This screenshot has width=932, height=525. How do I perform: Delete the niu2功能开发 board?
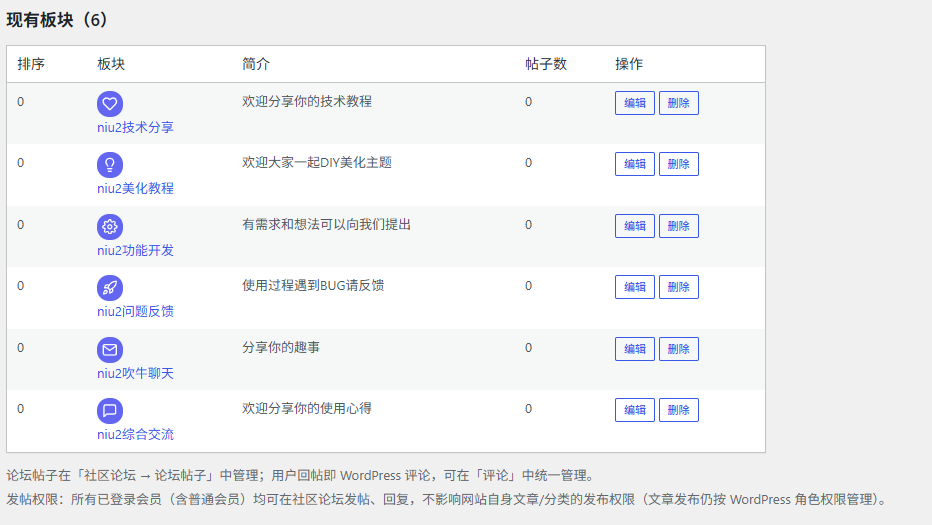[x=679, y=226]
